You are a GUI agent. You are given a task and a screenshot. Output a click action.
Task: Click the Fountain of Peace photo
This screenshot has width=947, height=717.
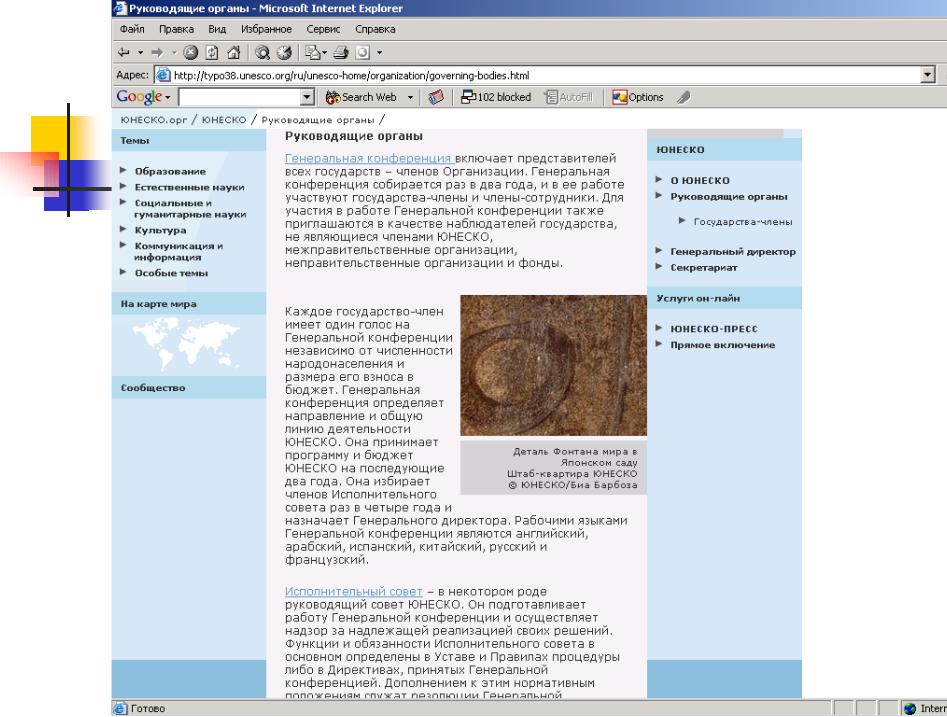553,365
